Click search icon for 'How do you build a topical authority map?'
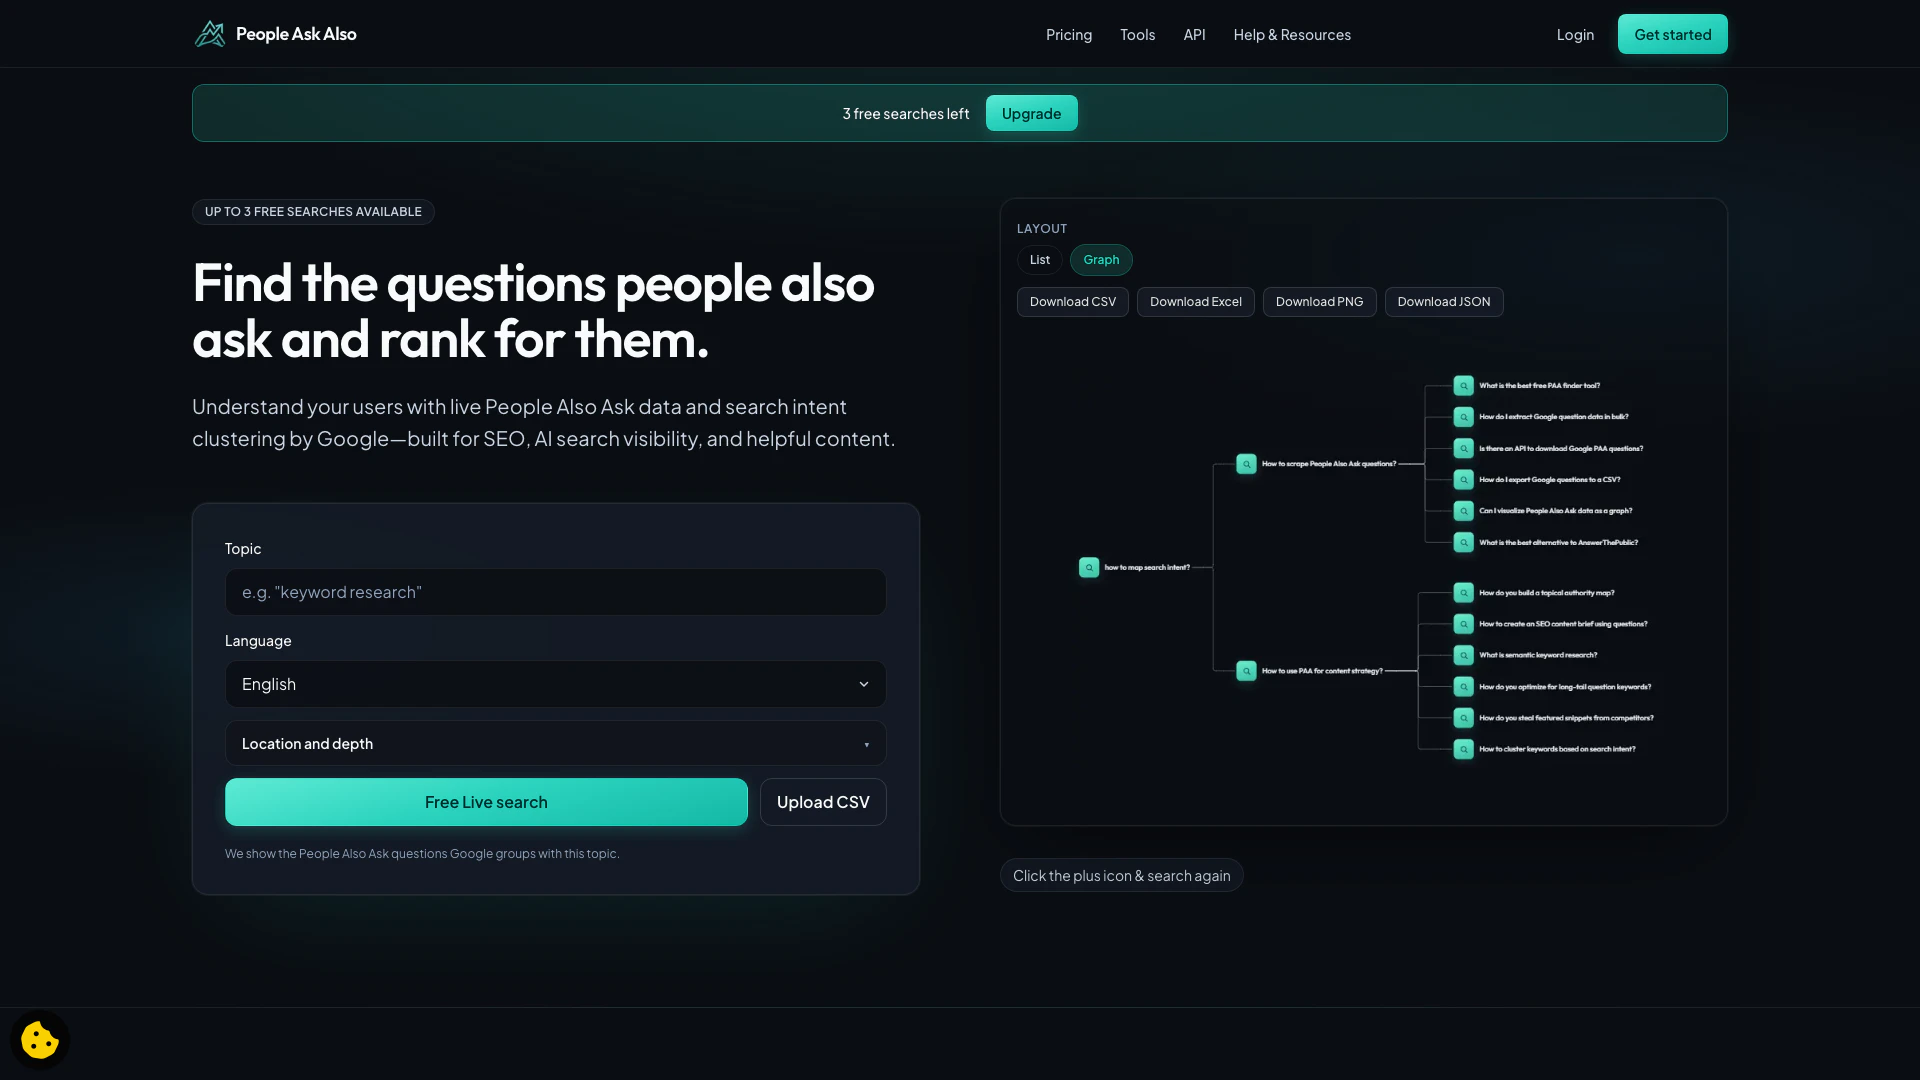The image size is (1920, 1080). pyautogui.click(x=1463, y=593)
